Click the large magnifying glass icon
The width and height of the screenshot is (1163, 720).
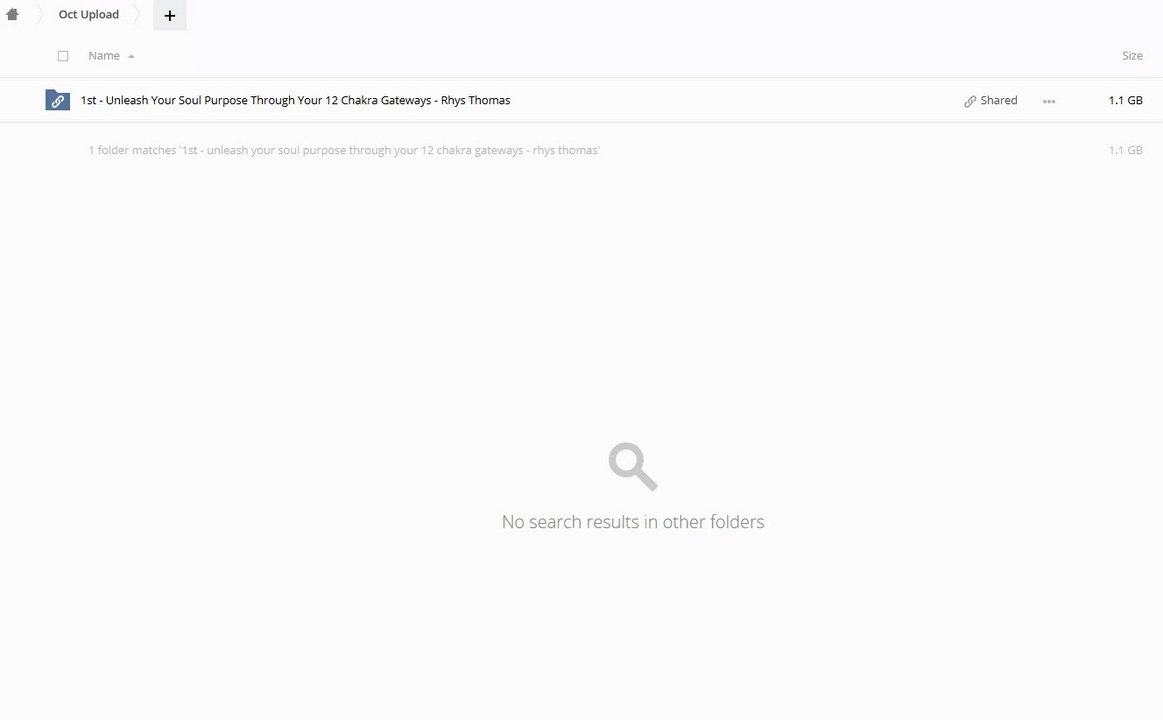632,466
